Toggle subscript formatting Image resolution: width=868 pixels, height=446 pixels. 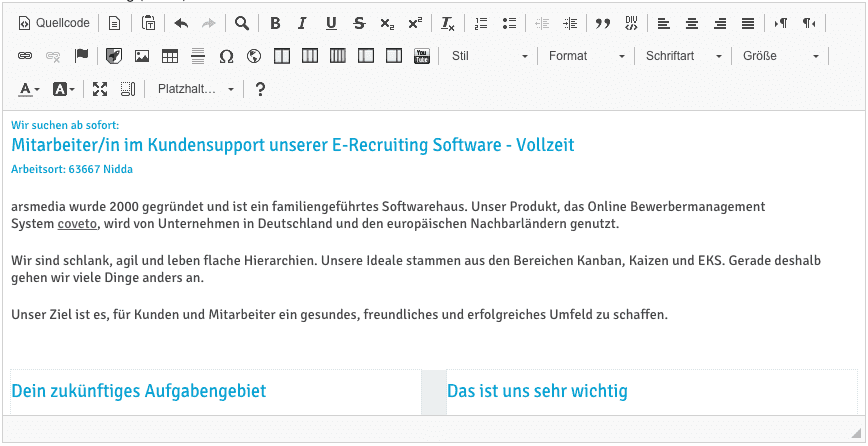[387, 23]
